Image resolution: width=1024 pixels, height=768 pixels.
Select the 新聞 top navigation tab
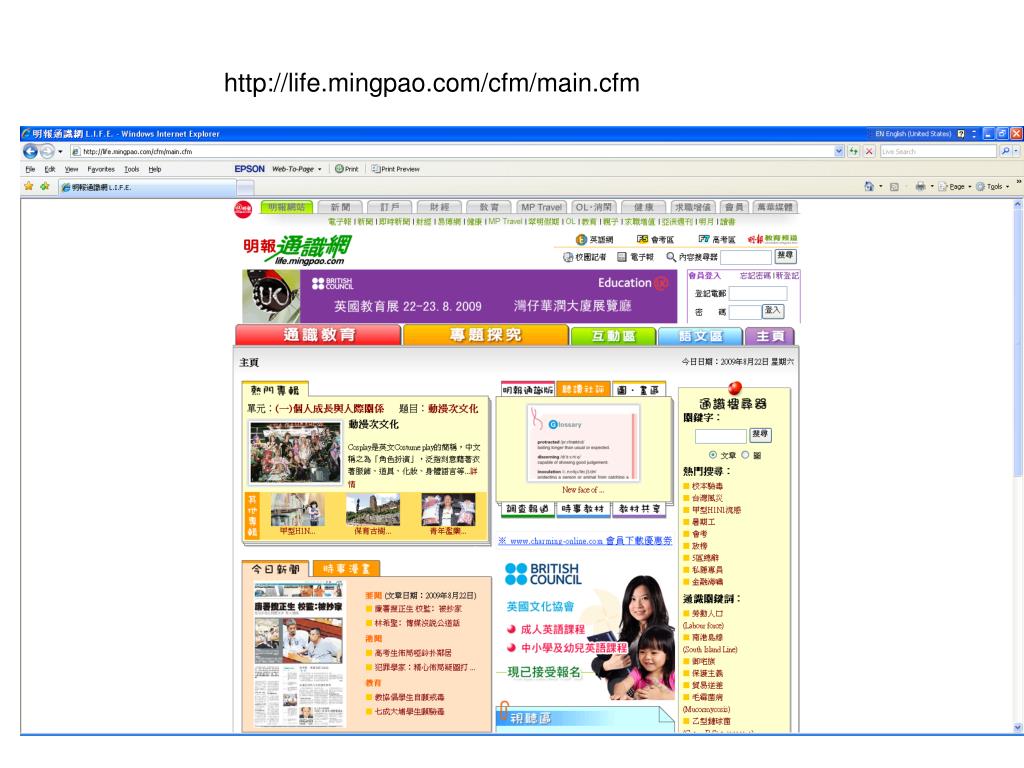pos(340,207)
